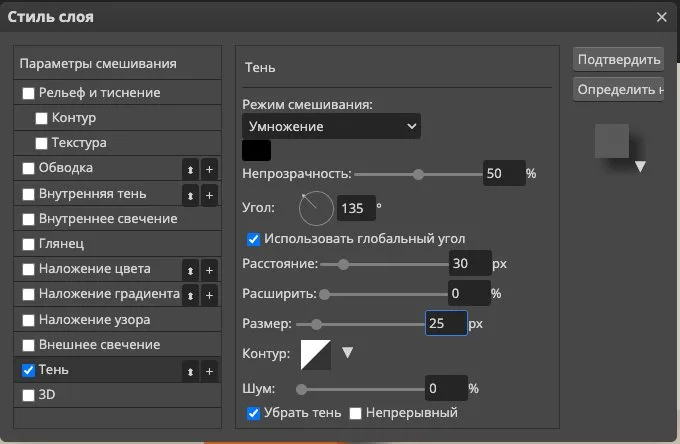Open the black shadow color swatch
This screenshot has width=680, height=444.
tap(256, 150)
